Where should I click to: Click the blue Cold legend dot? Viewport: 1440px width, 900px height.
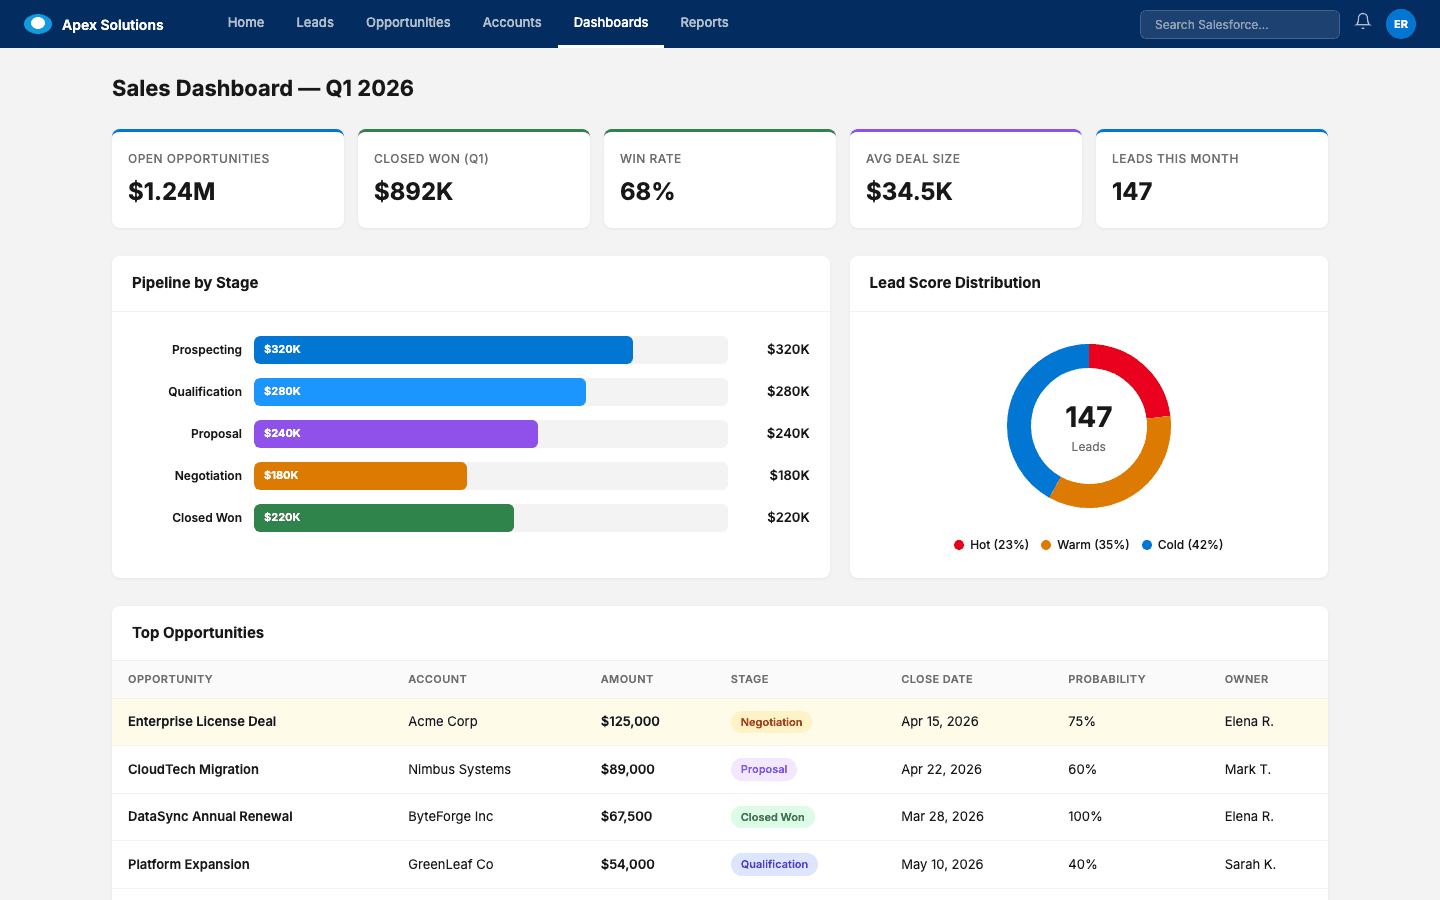click(1147, 545)
